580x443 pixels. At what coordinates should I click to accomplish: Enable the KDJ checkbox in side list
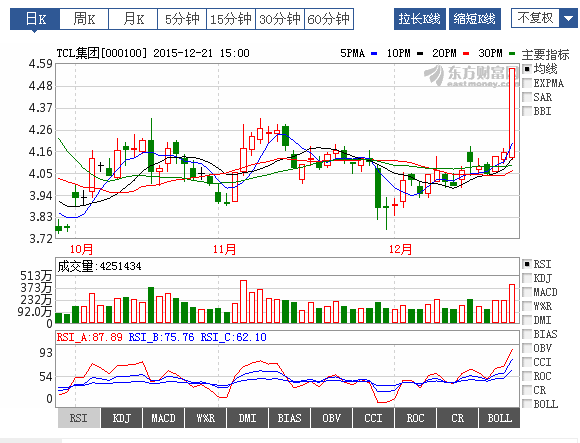527,278
